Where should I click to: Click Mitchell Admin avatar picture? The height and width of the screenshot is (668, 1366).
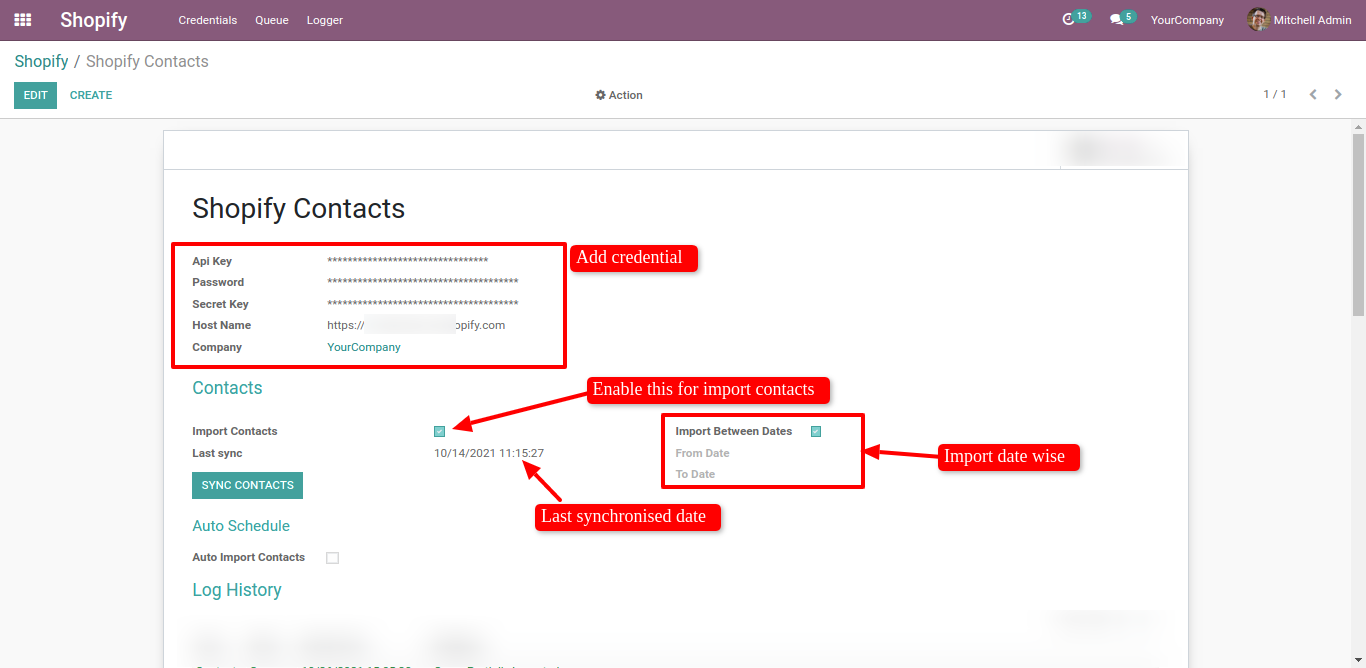pos(1258,20)
